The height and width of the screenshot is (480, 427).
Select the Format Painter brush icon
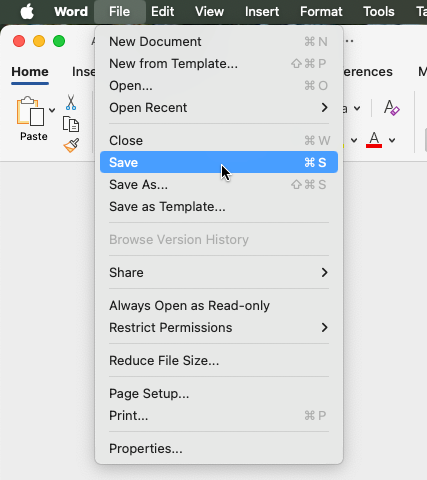(x=71, y=145)
